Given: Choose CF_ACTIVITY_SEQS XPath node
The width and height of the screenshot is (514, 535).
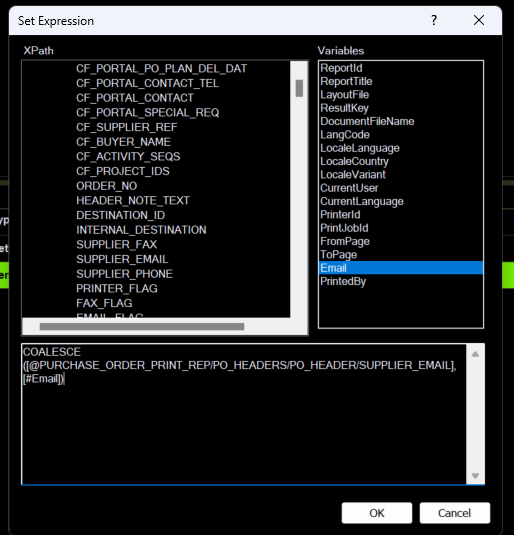Looking at the screenshot, I should 128,157.
